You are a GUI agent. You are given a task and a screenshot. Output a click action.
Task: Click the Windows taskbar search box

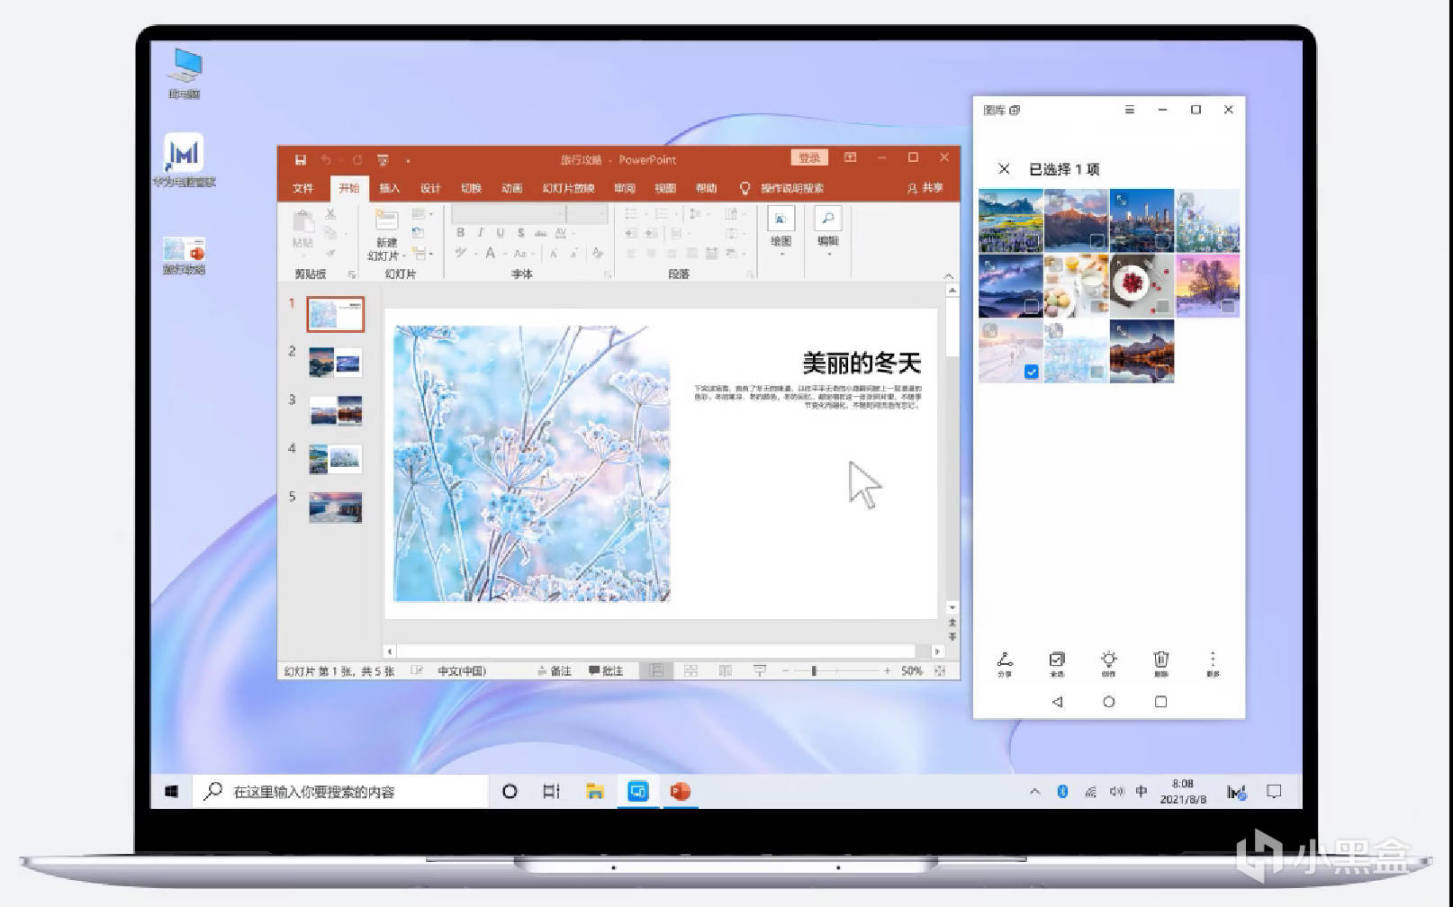click(339, 792)
